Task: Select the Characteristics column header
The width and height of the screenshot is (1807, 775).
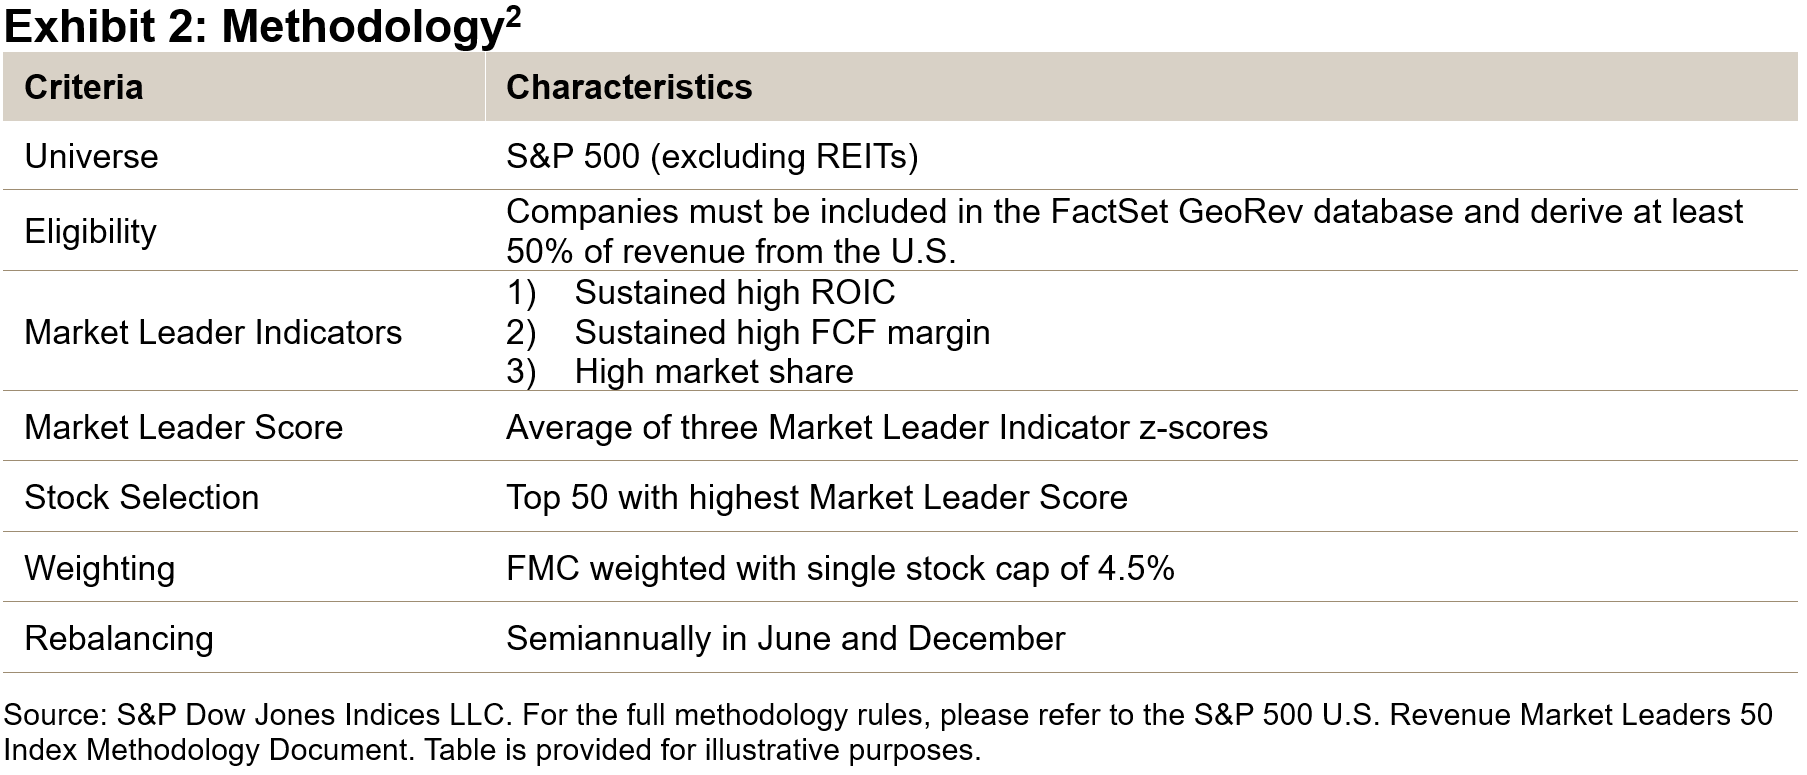Action: click(x=628, y=88)
